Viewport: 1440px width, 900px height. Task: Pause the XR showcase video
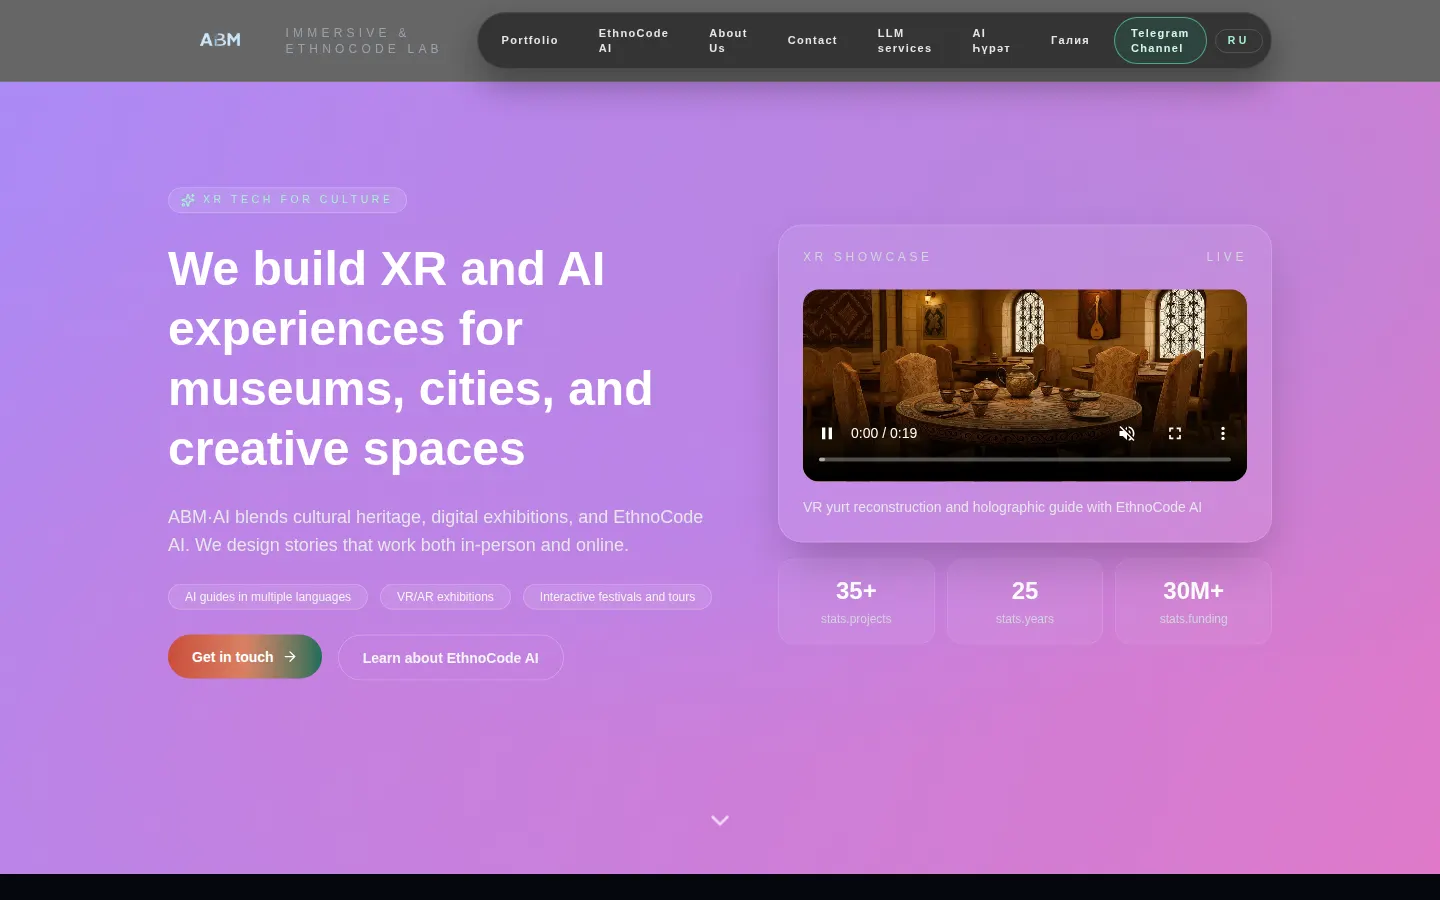click(x=827, y=433)
